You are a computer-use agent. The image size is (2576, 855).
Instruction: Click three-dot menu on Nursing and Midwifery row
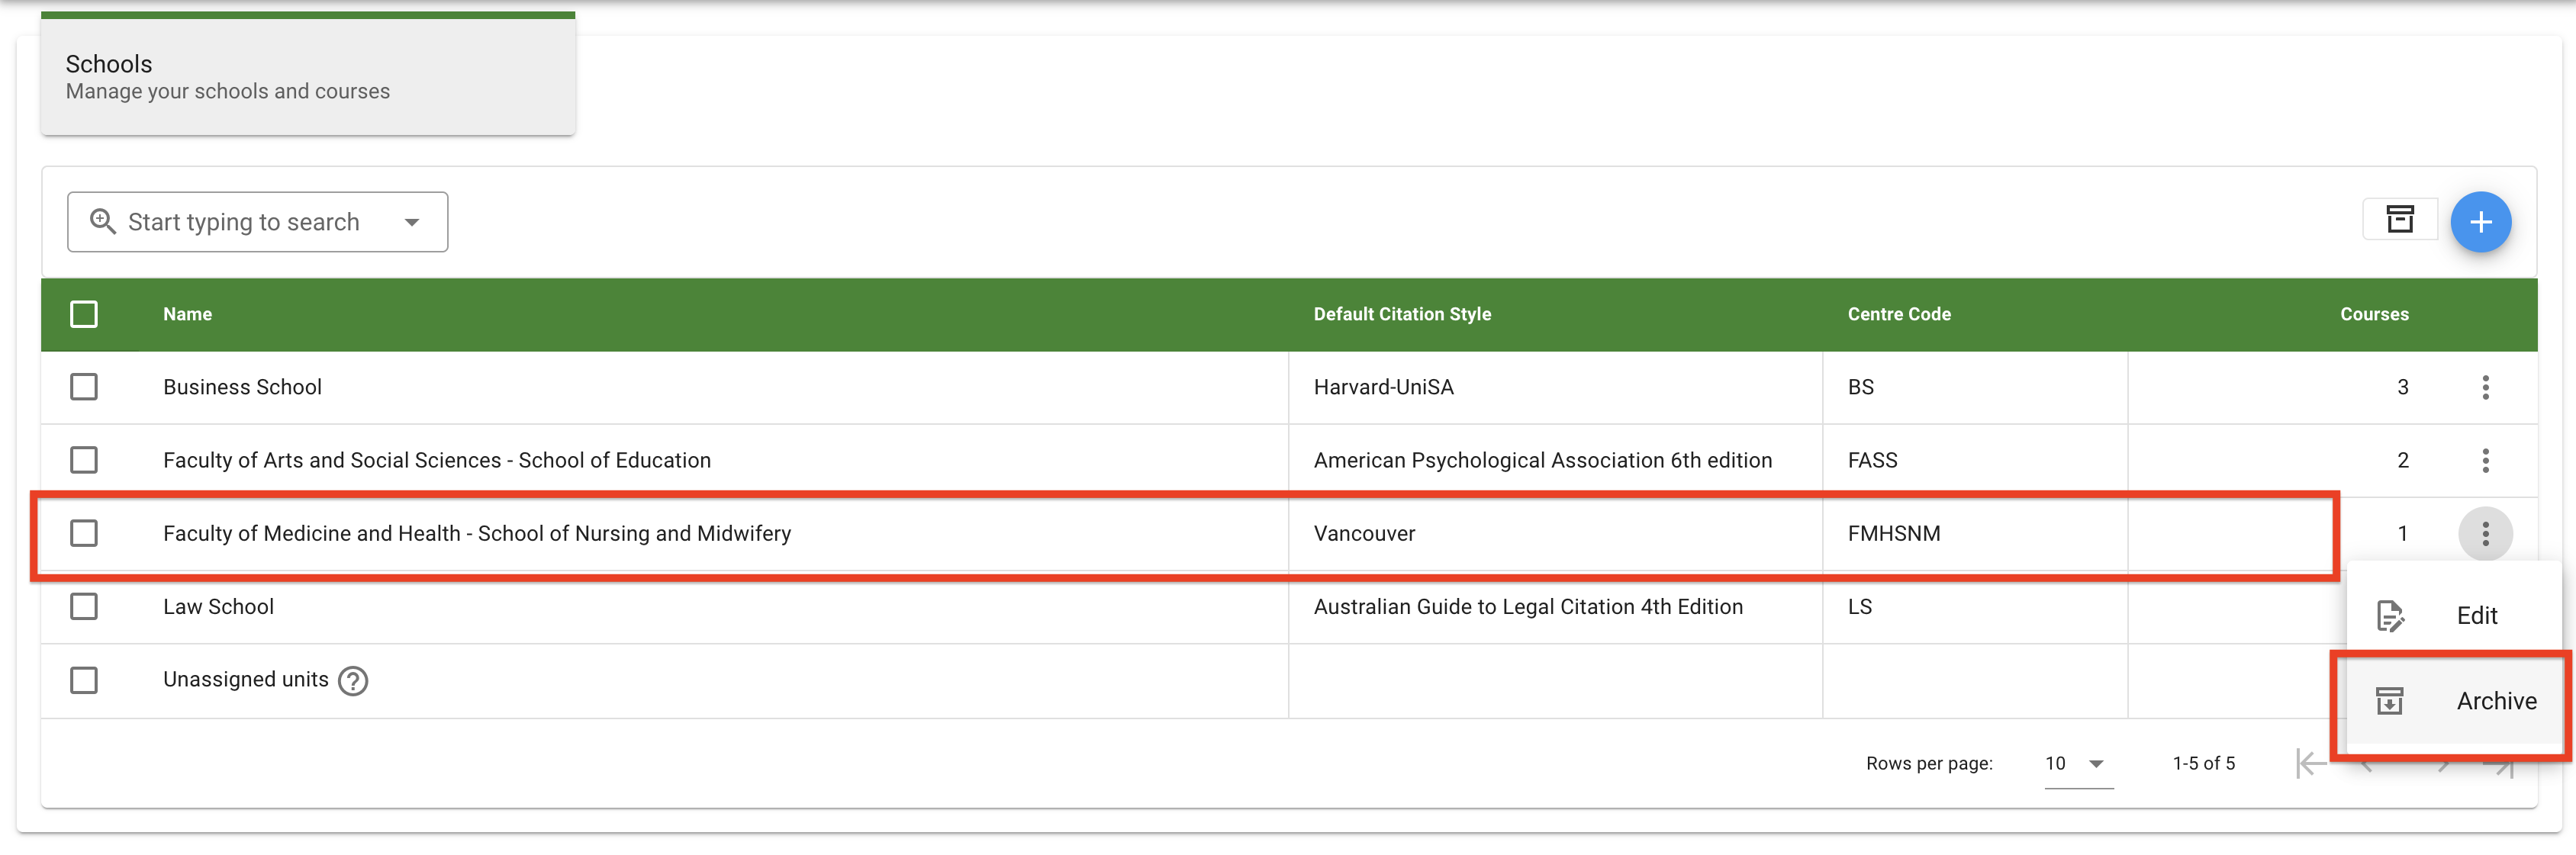click(x=2484, y=533)
